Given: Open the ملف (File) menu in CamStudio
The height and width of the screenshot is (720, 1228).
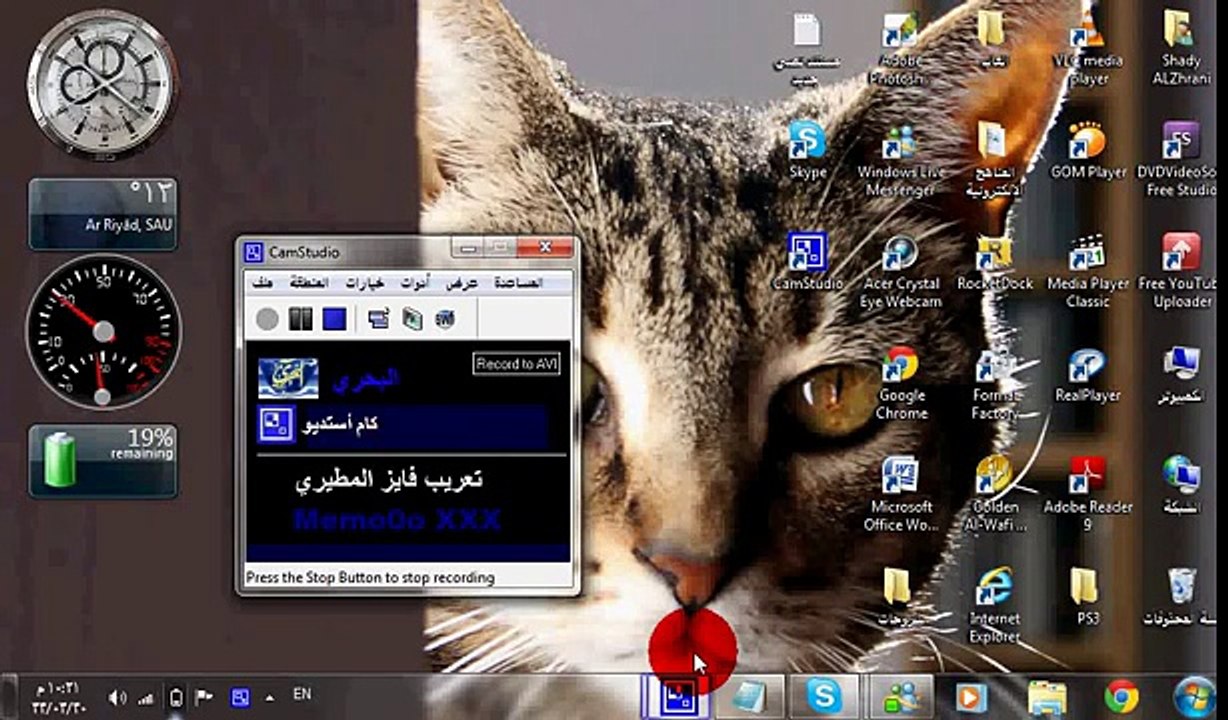Looking at the screenshot, I should (263, 283).
